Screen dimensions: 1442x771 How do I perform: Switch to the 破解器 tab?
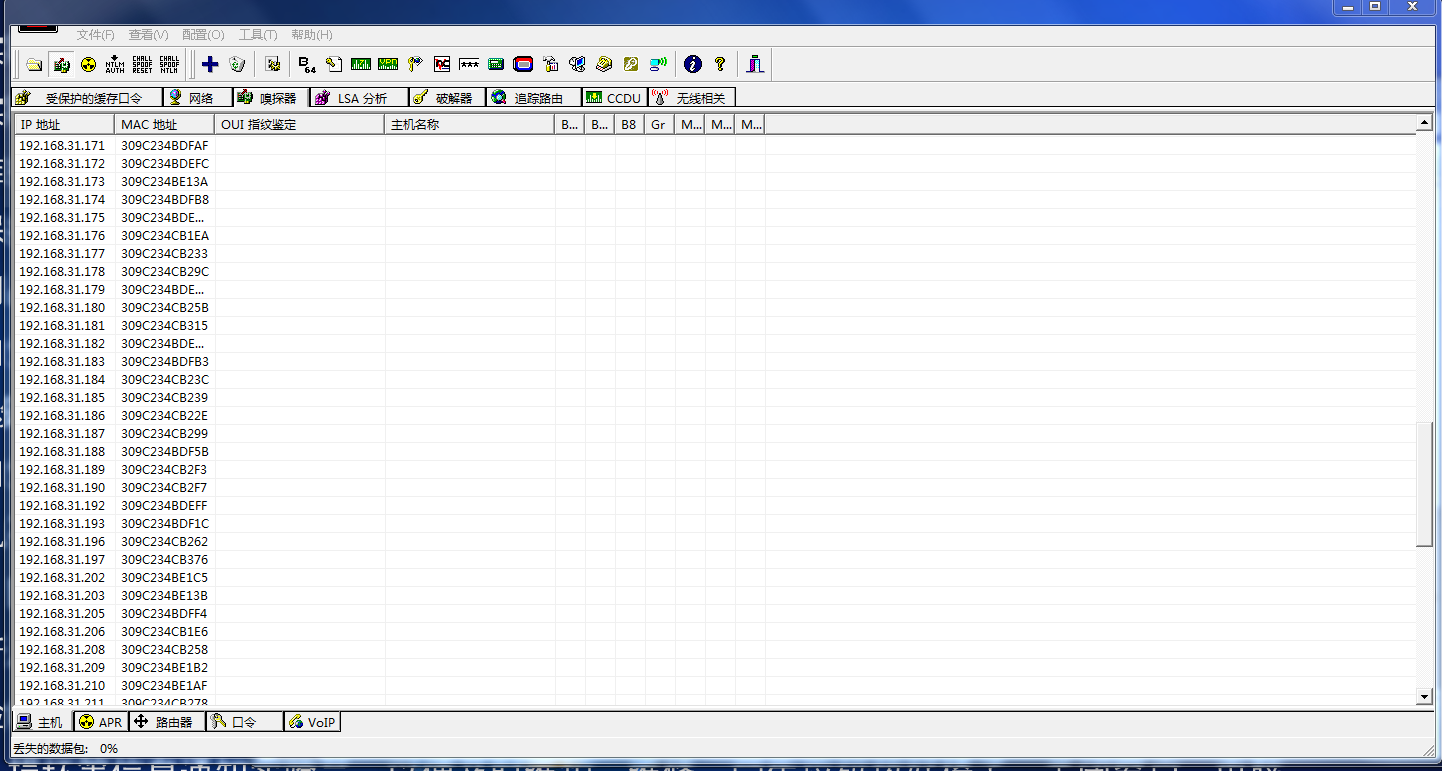(447, 98)
